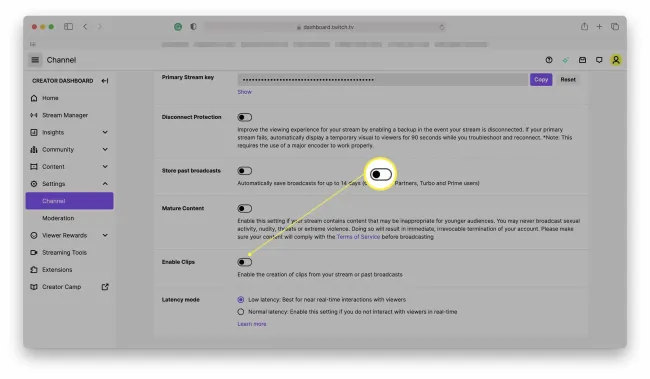Image resolution: width=650 pixels, height=379 pixels.
Task: Click the privacy shield icon
Action: click(193, 27)
